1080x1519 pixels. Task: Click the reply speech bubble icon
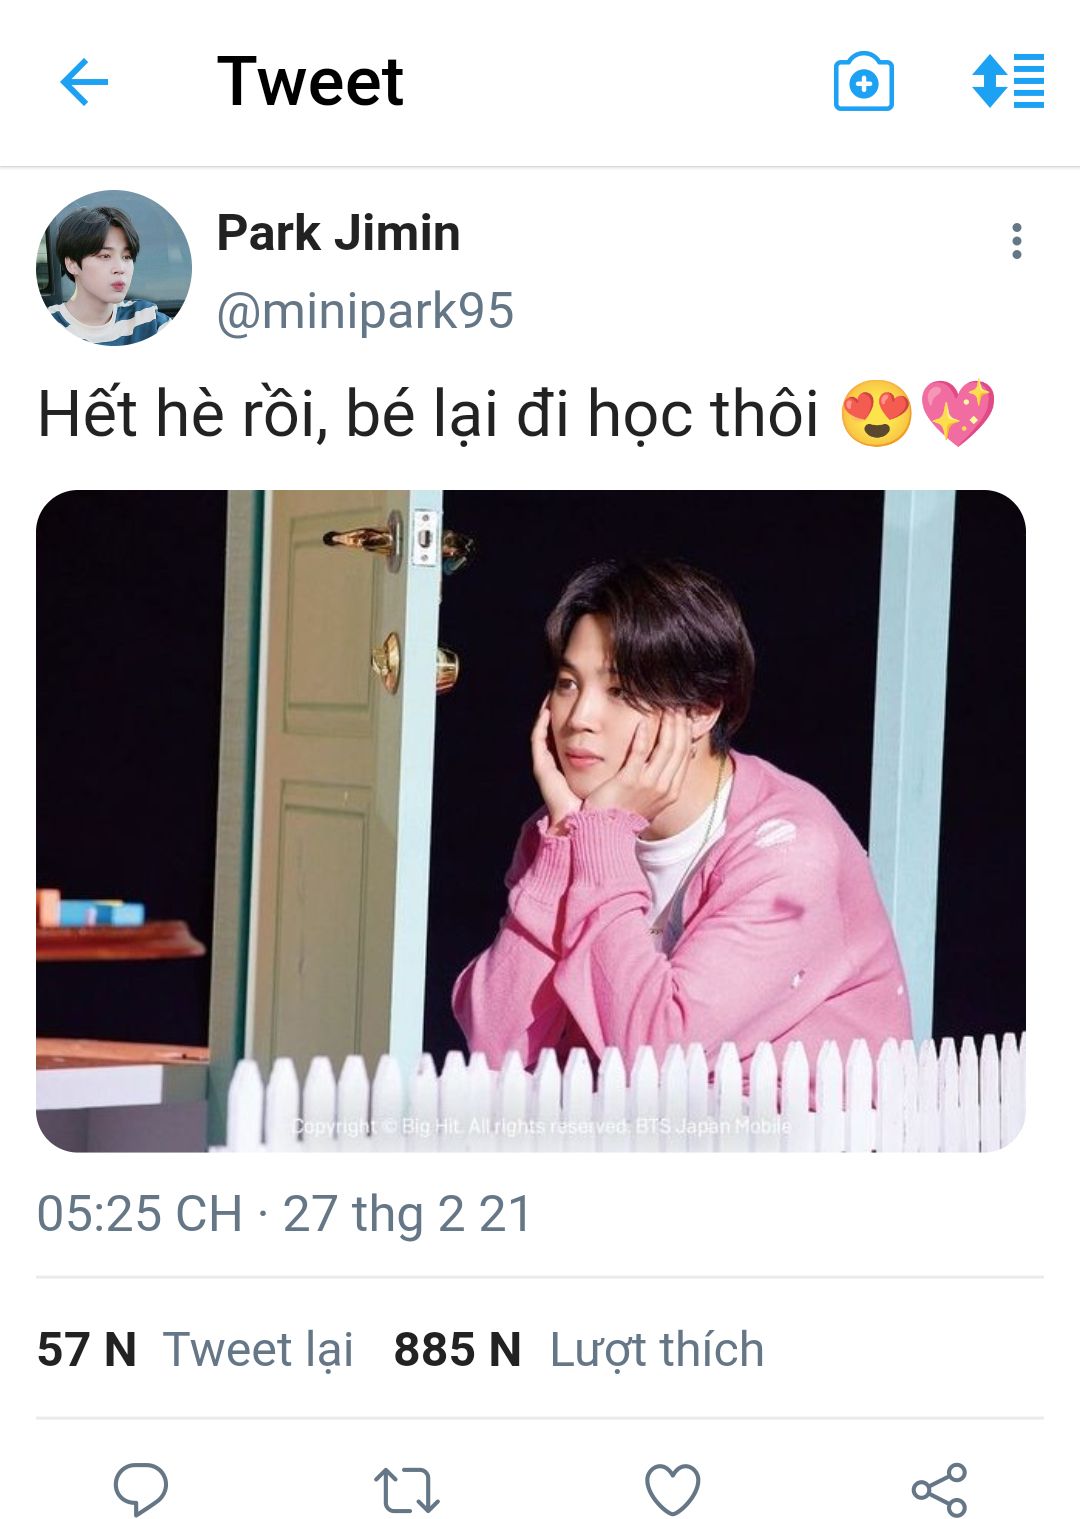pos(141,1490)
